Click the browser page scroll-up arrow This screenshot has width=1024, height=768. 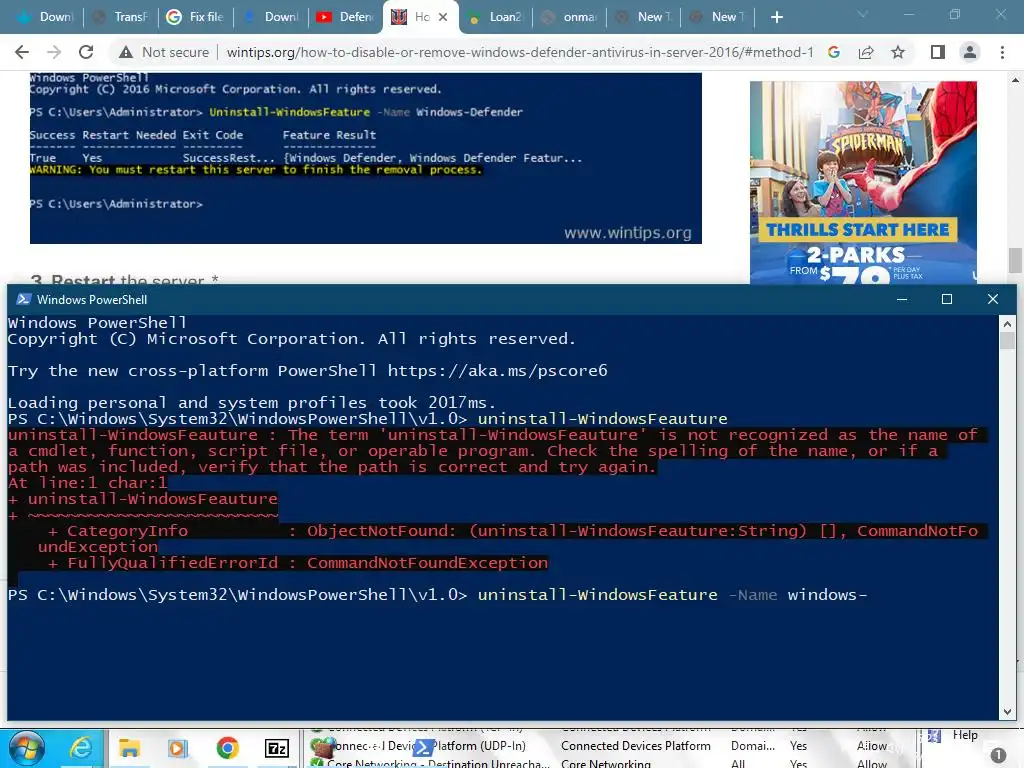tap(1015, 80)
